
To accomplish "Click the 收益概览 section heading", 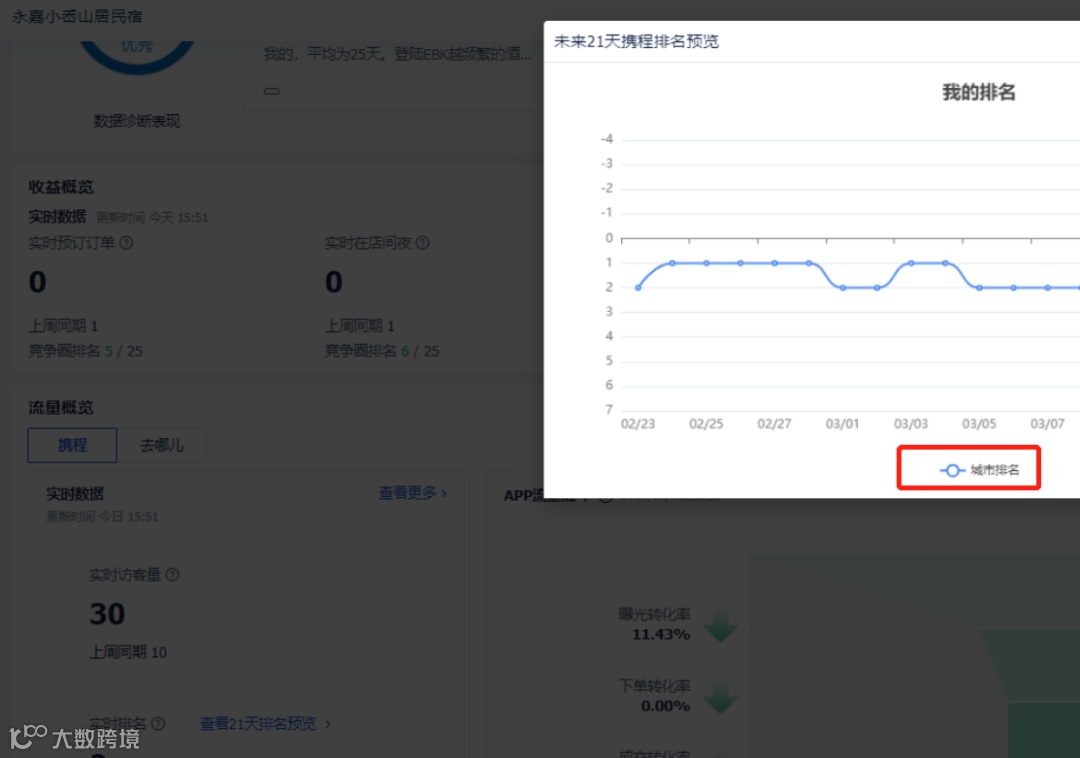I will [61, 187].
